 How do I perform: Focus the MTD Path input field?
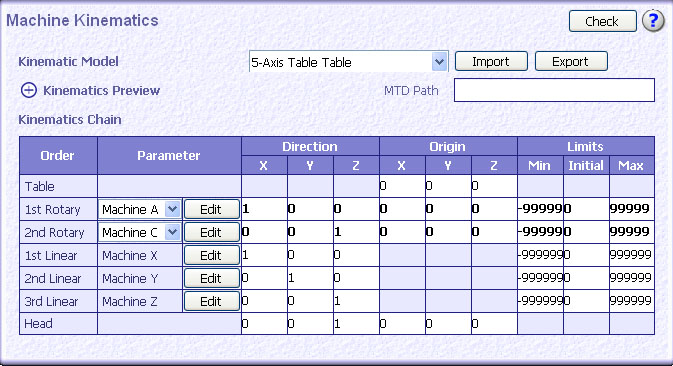coord(554,90)
